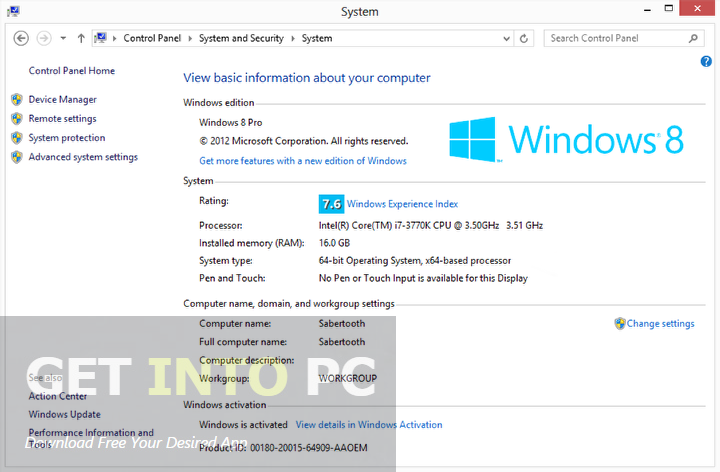Click 'Windows 8 Pro' edition text
Image resolution: width=720 pixels, height=472 pixels.
point(231,123)
